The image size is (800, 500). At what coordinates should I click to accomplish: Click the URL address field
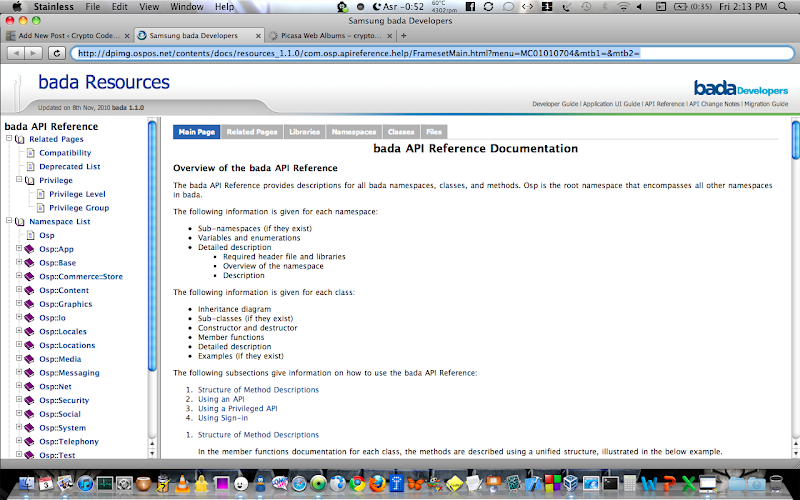432,53
